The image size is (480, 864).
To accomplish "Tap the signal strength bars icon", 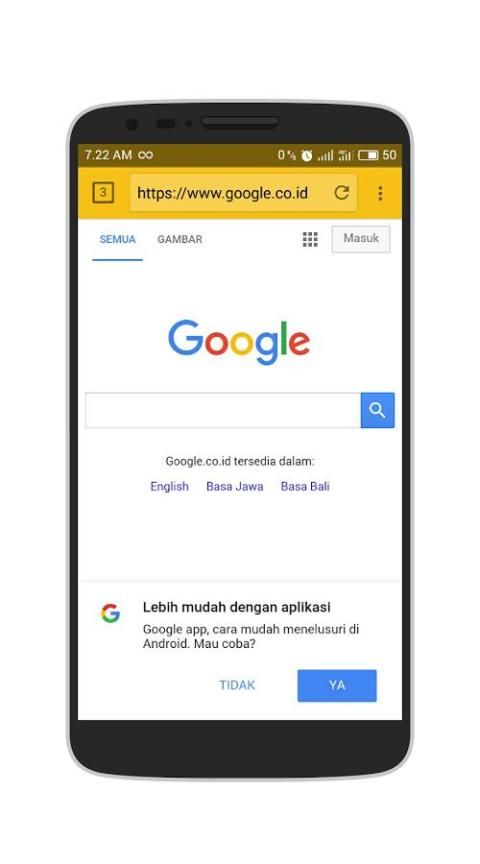I will [325, 156].
